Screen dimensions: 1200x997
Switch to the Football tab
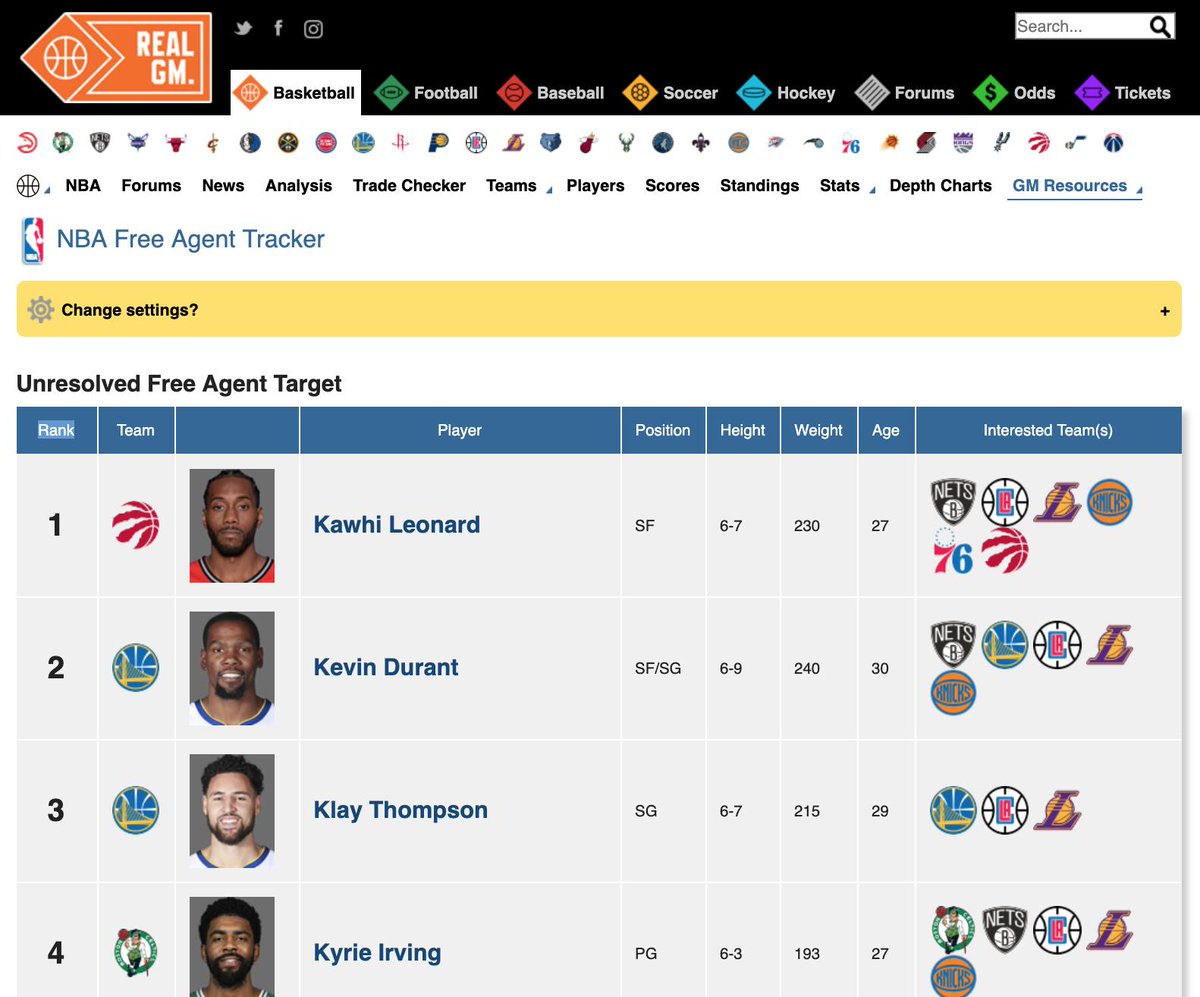click(426, 93)
